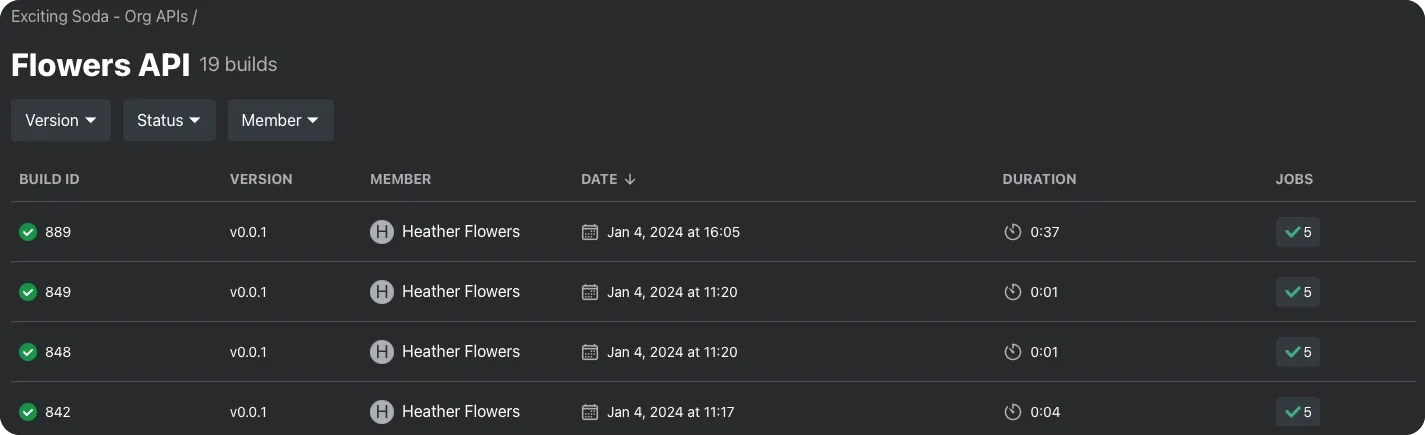Open the Version filter dropdown
This screenshot has height=435, width=1425.
(61, 120)
